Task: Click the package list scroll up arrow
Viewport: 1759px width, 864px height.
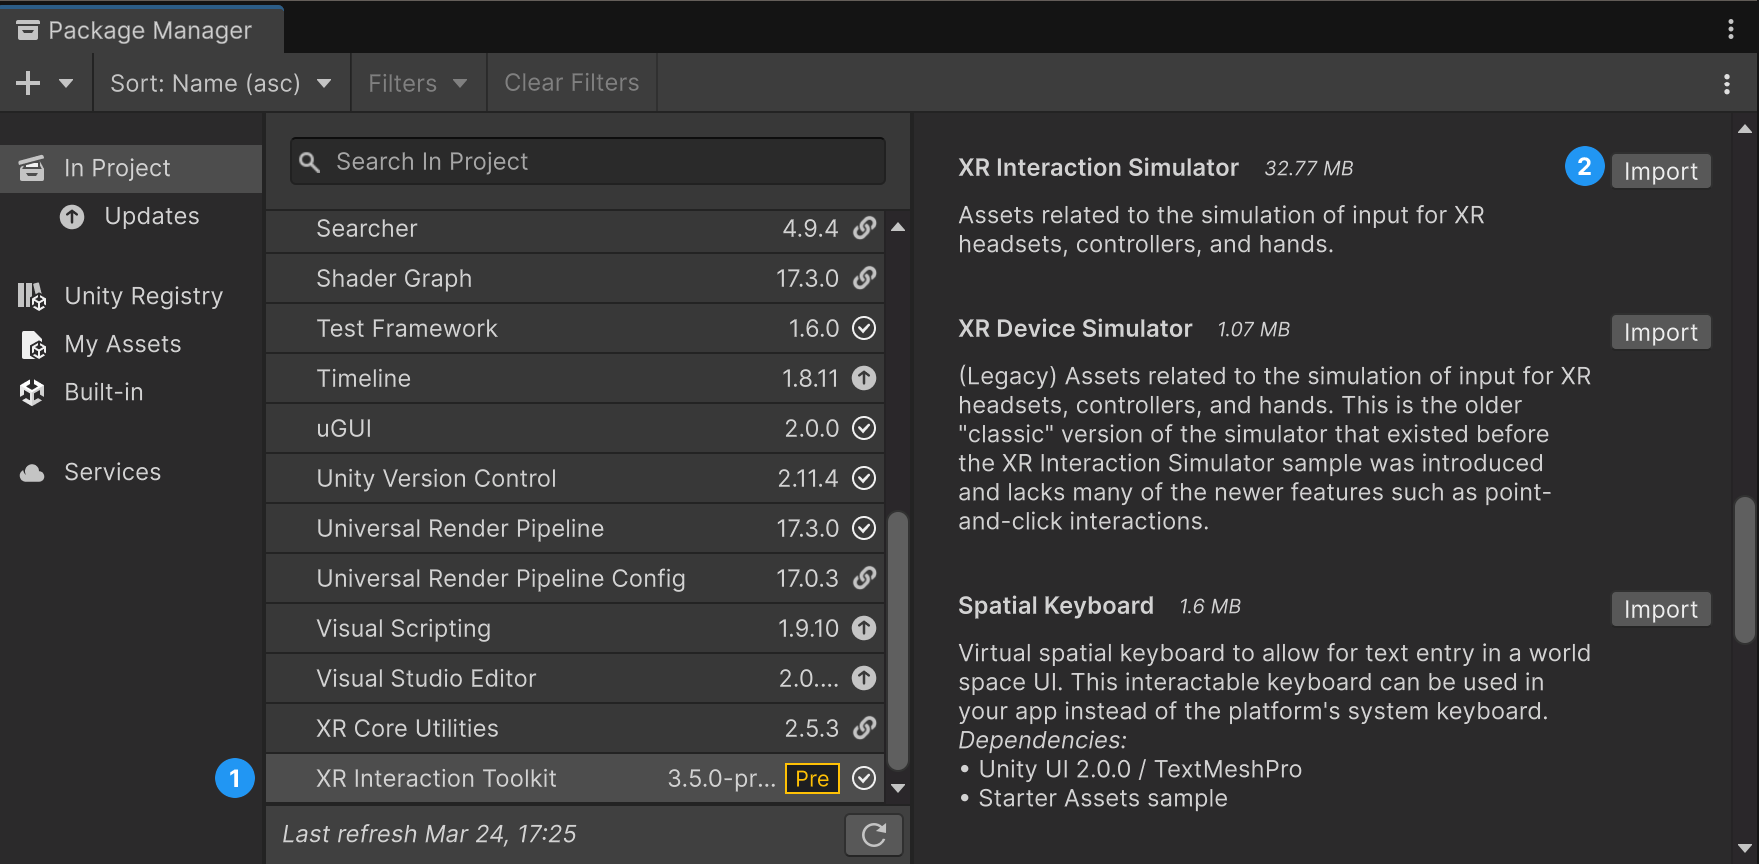Action: 898,227
